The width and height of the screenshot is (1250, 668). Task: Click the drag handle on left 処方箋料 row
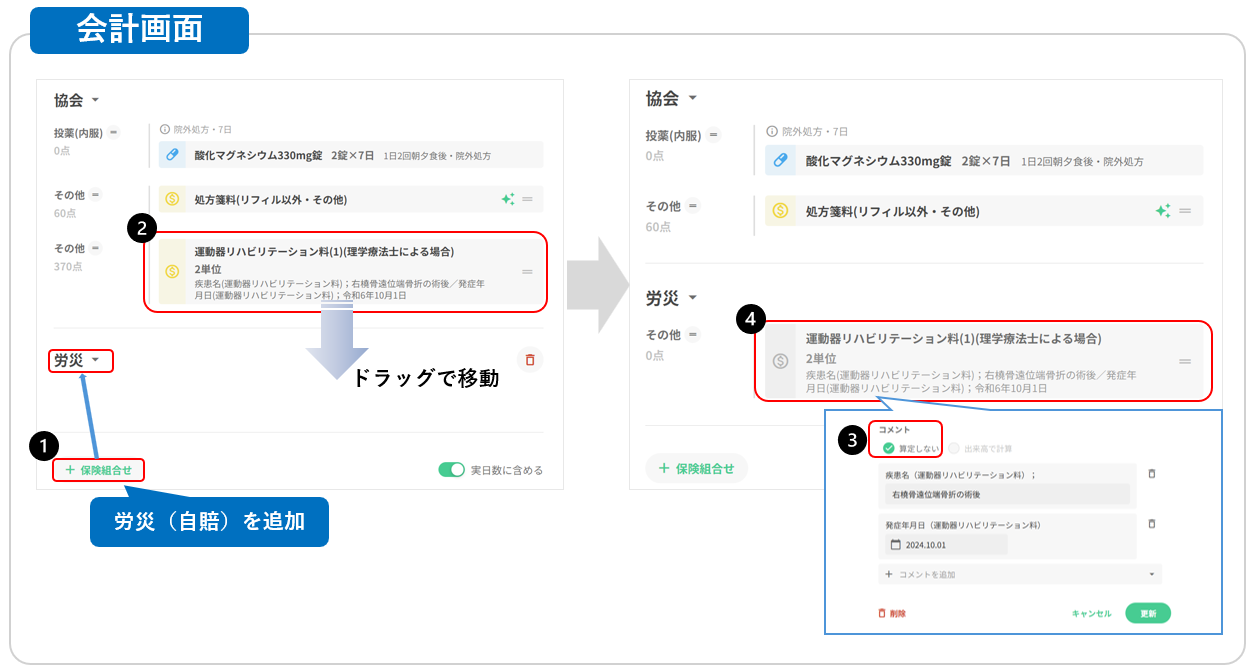(x=528, y=199)
